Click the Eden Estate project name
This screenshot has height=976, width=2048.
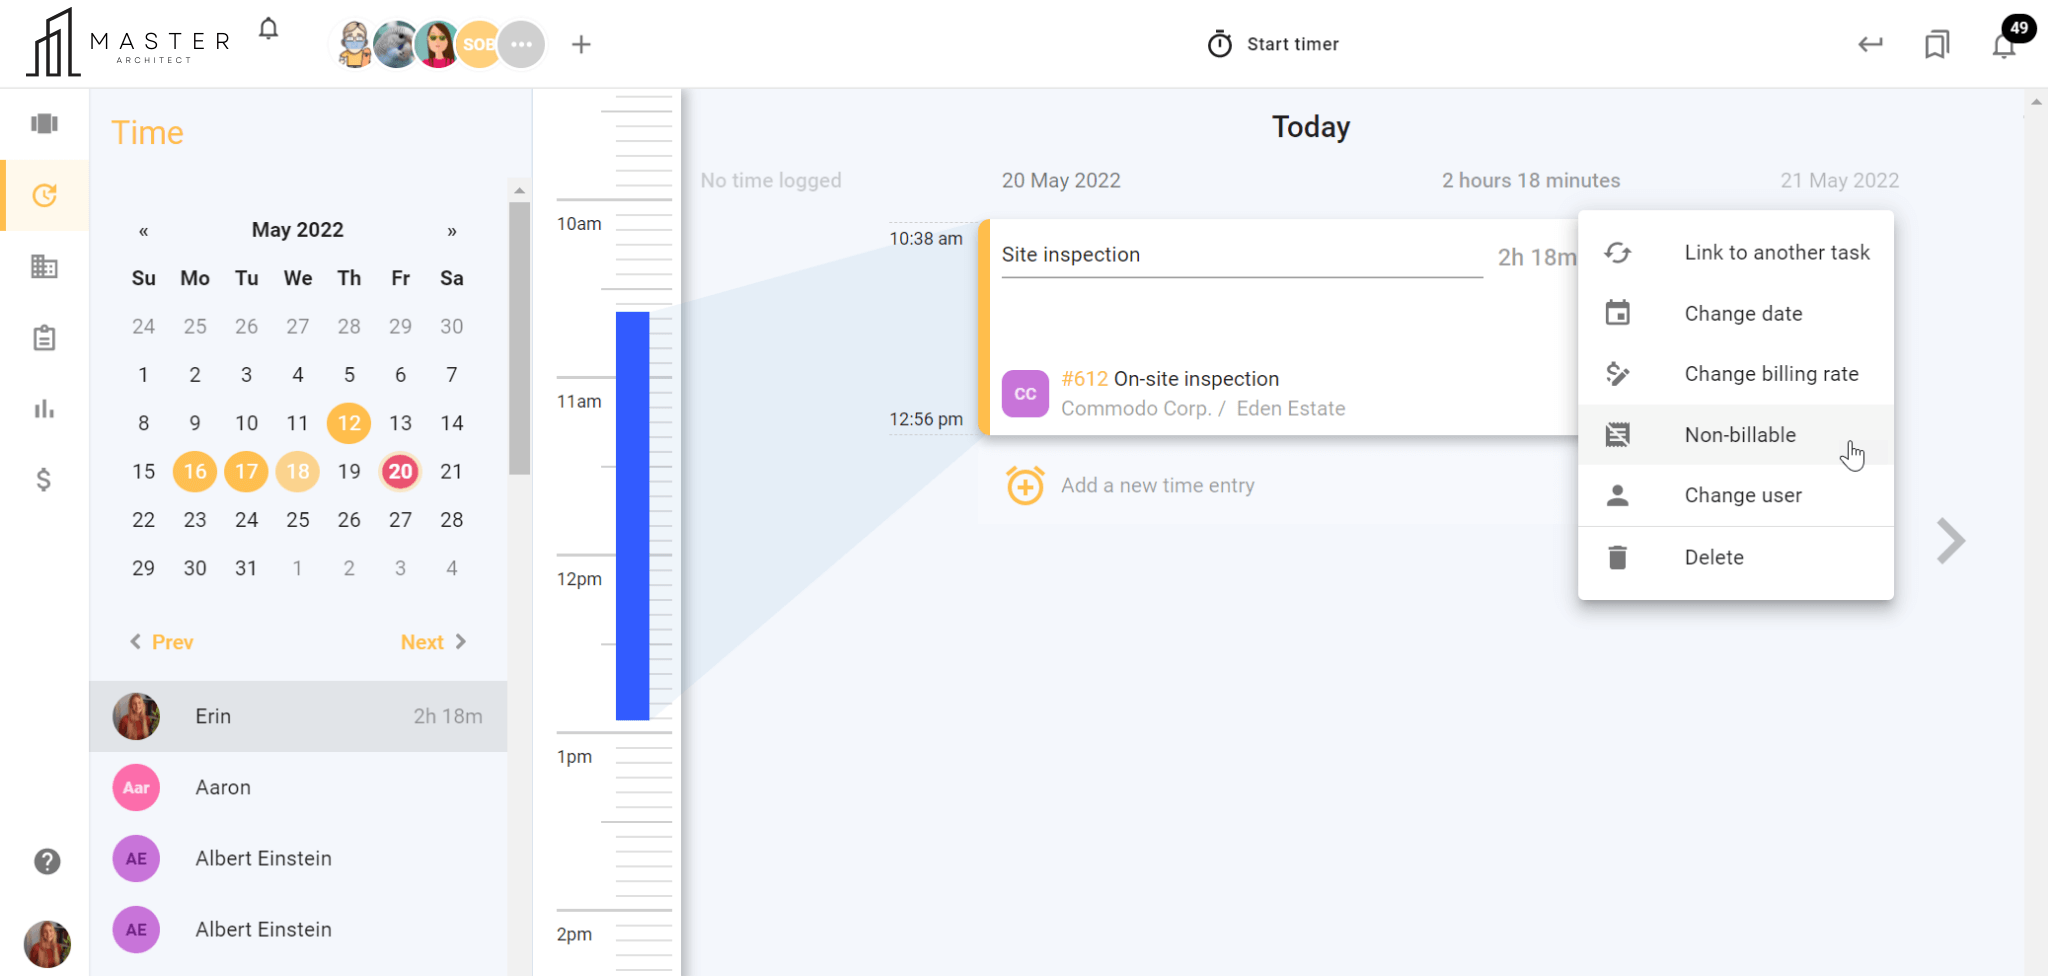tap(1291, 408)
